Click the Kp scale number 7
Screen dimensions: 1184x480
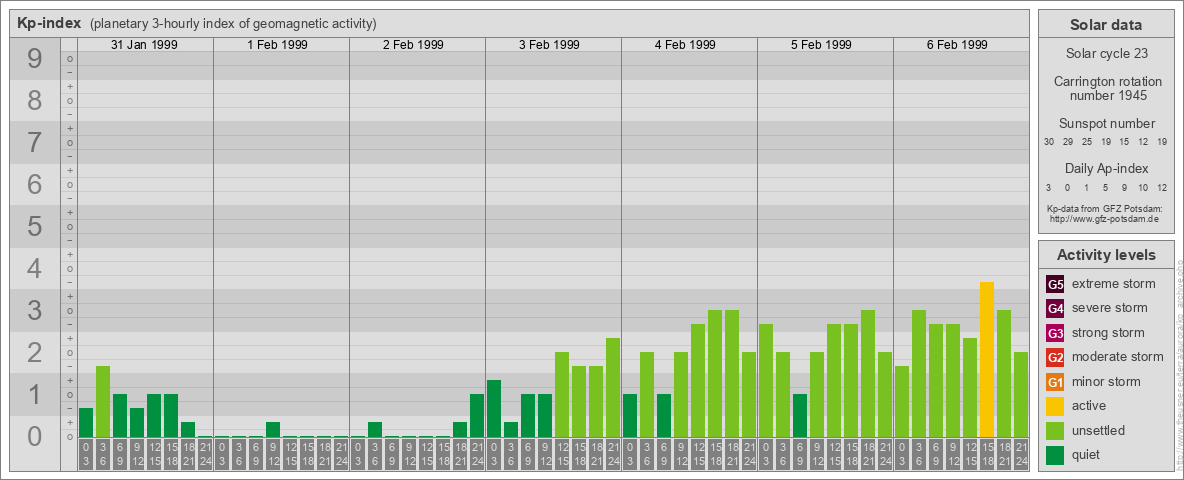[35, 142]
